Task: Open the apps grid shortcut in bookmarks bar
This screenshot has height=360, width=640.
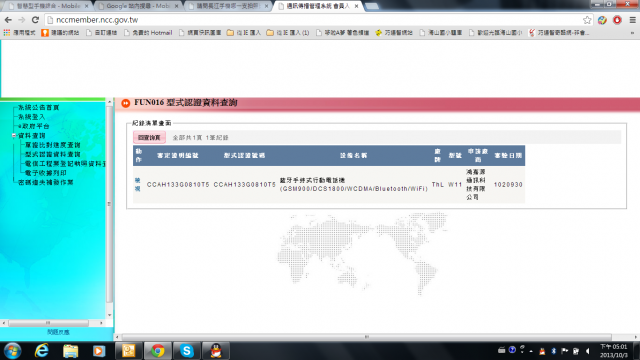Action: point(7,33)
